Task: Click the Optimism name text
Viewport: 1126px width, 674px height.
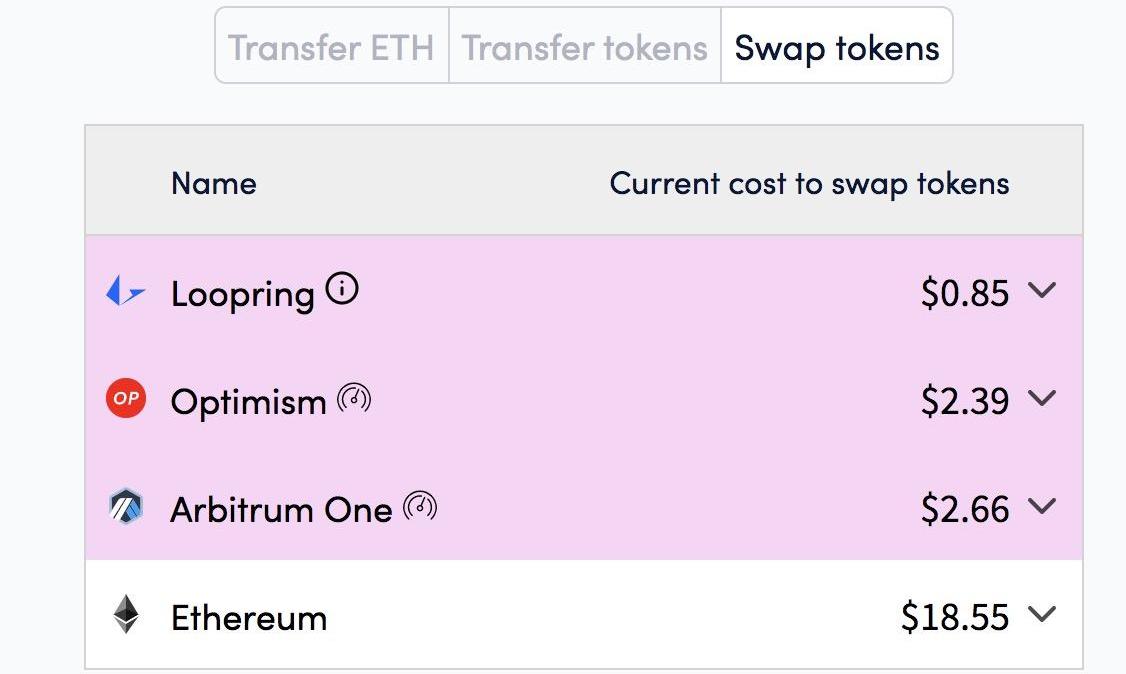Action: [x=248, y=401]
